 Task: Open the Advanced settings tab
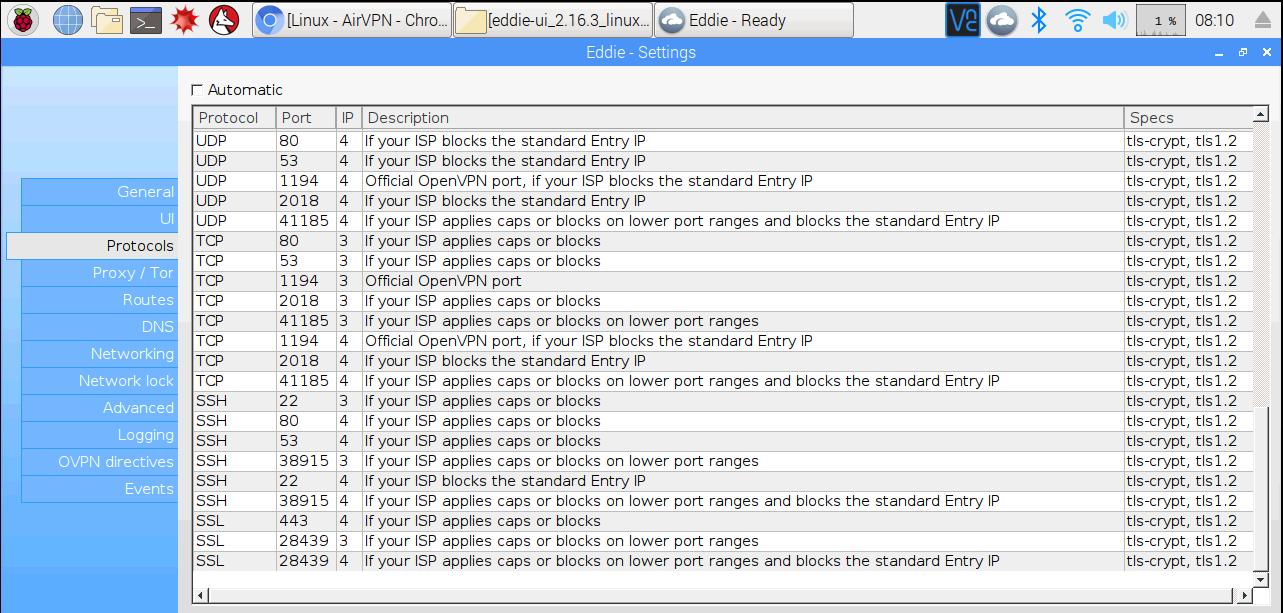pyautogui.click(x=99, y=408)
